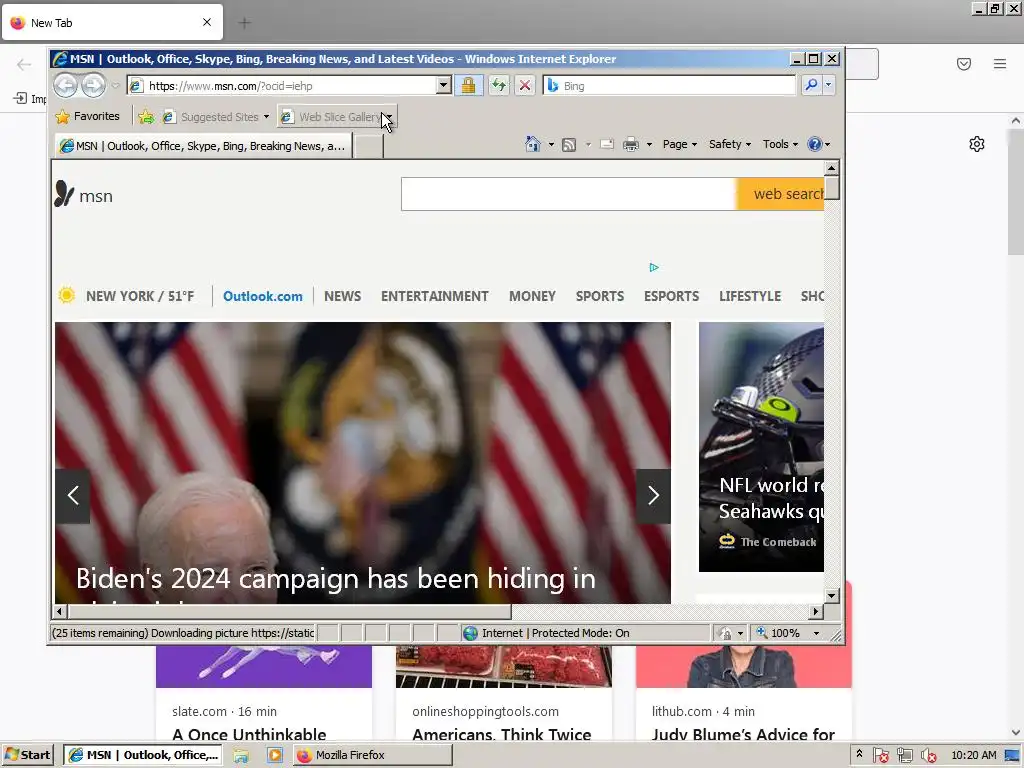Viewport: 1024px width, 768px height.
Task: Open the Tools menu
Action: (x=780, y=144)
